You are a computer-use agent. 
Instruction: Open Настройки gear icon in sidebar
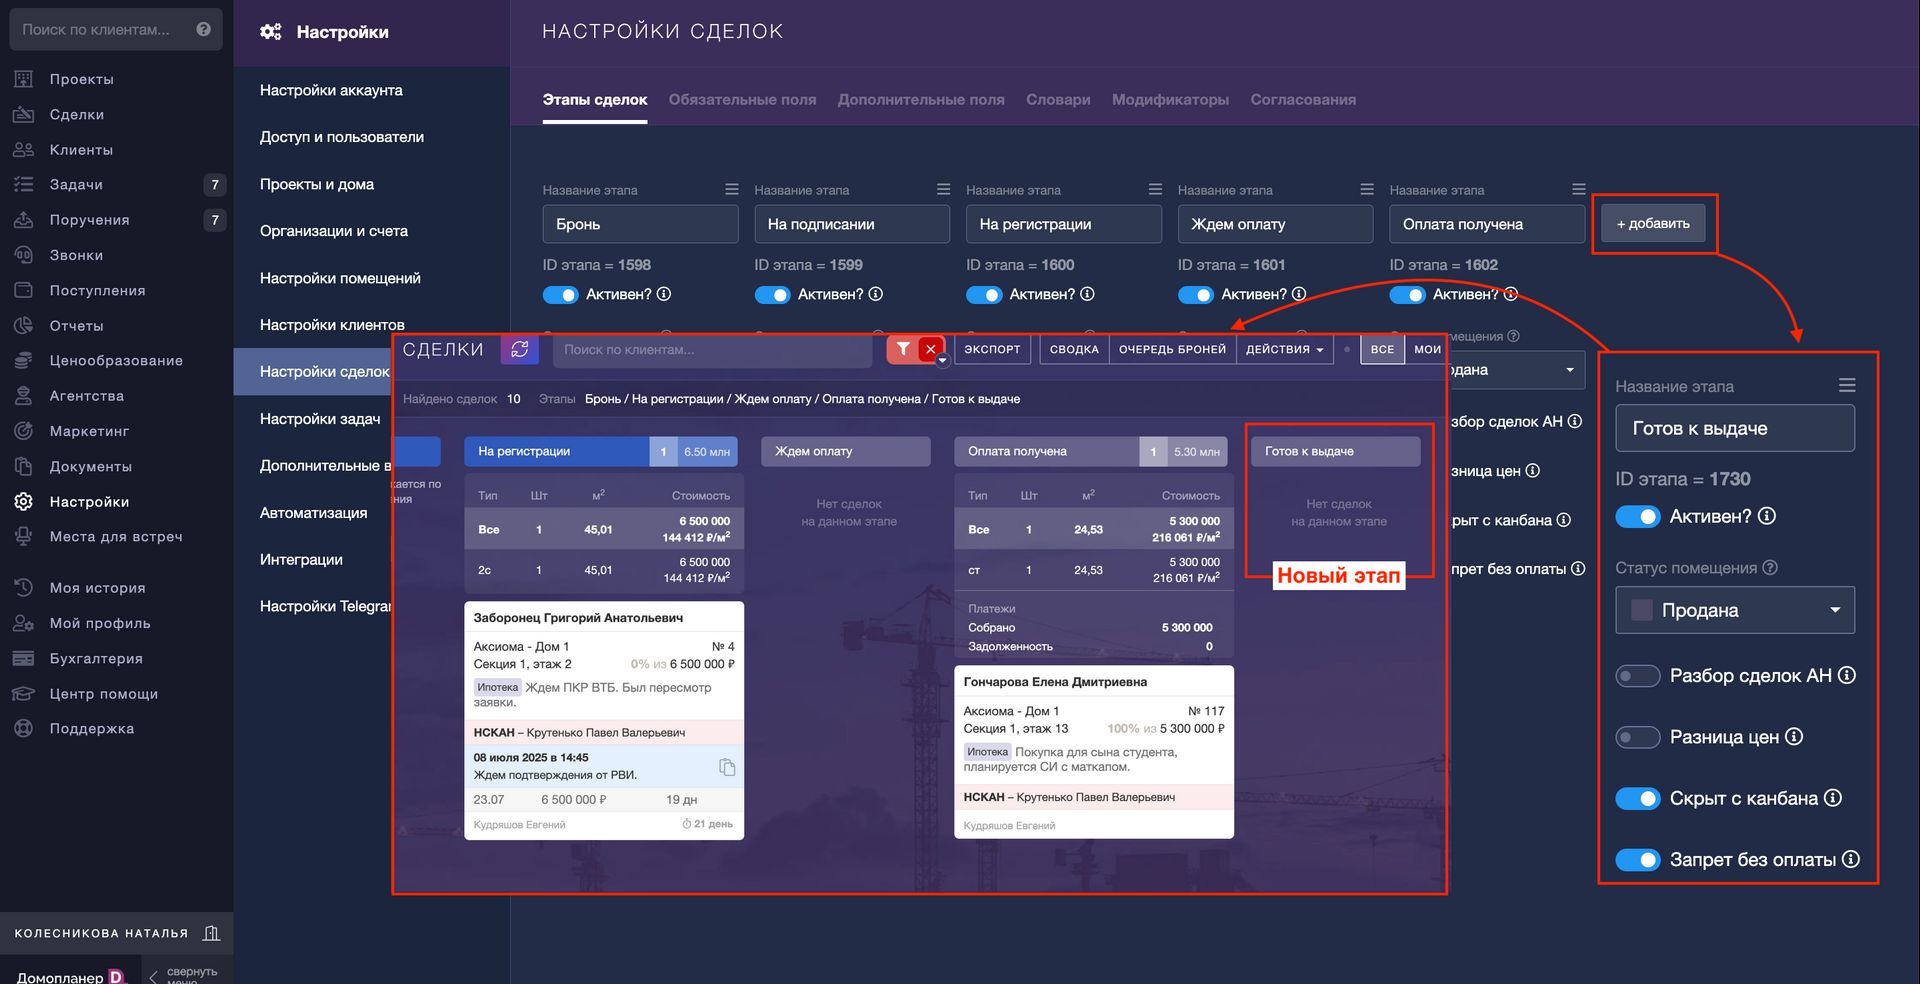tap(24, 501)
